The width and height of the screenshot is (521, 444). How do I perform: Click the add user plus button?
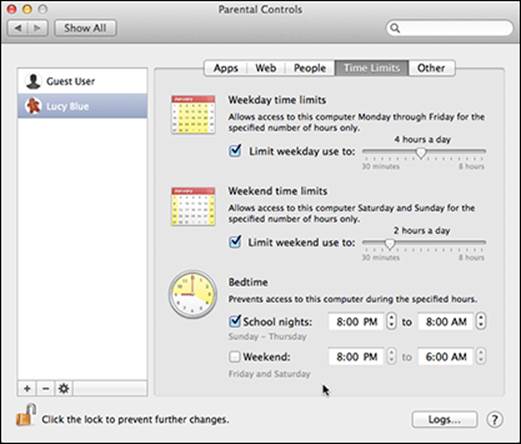tap(27, 388)
